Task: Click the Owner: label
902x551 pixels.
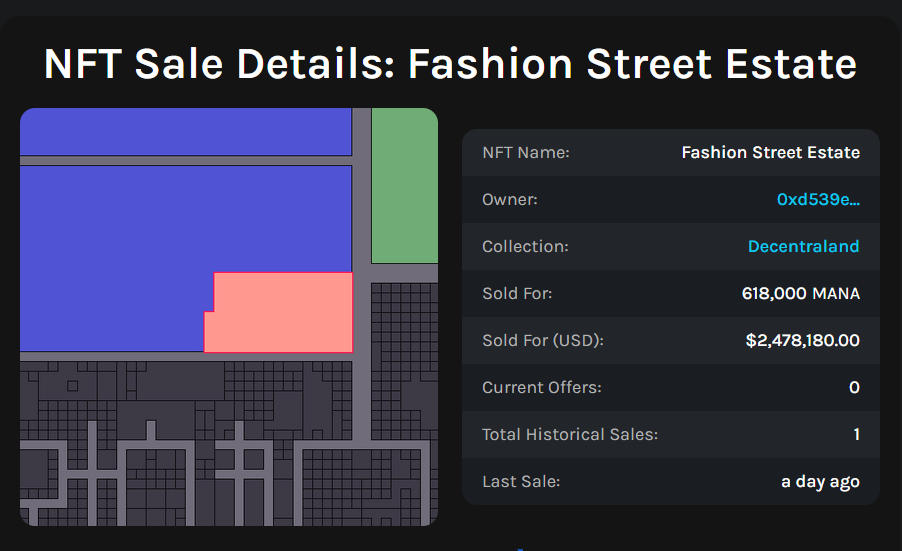Action: tap(510, 200)
